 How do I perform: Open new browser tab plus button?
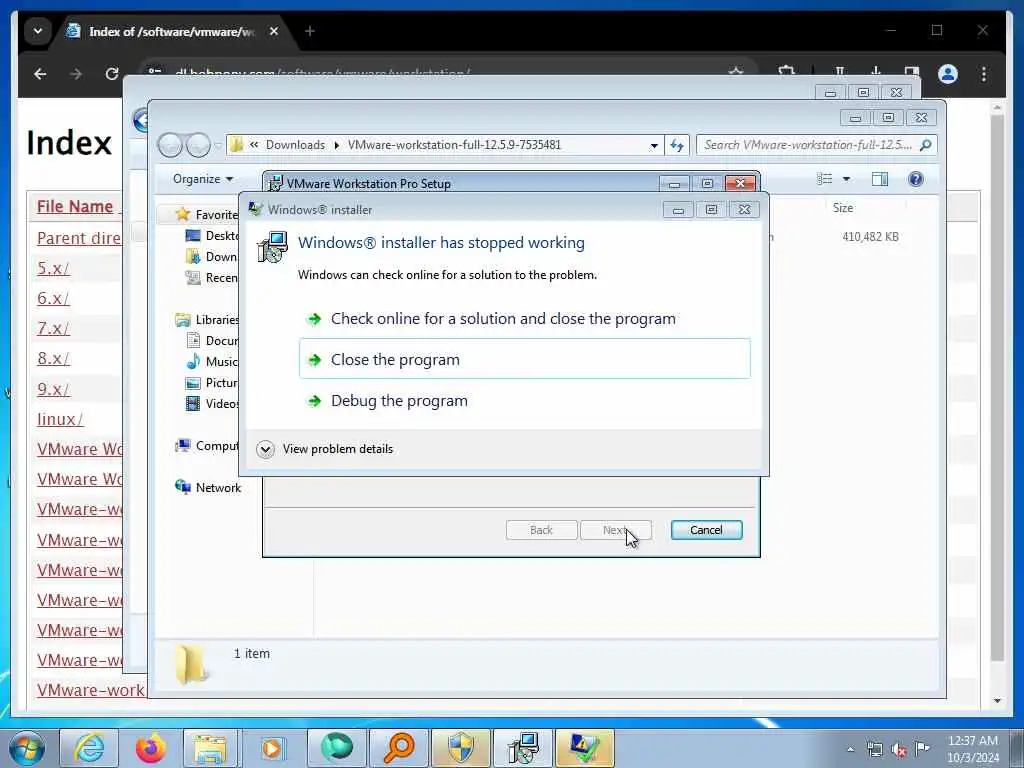(310, 31)
